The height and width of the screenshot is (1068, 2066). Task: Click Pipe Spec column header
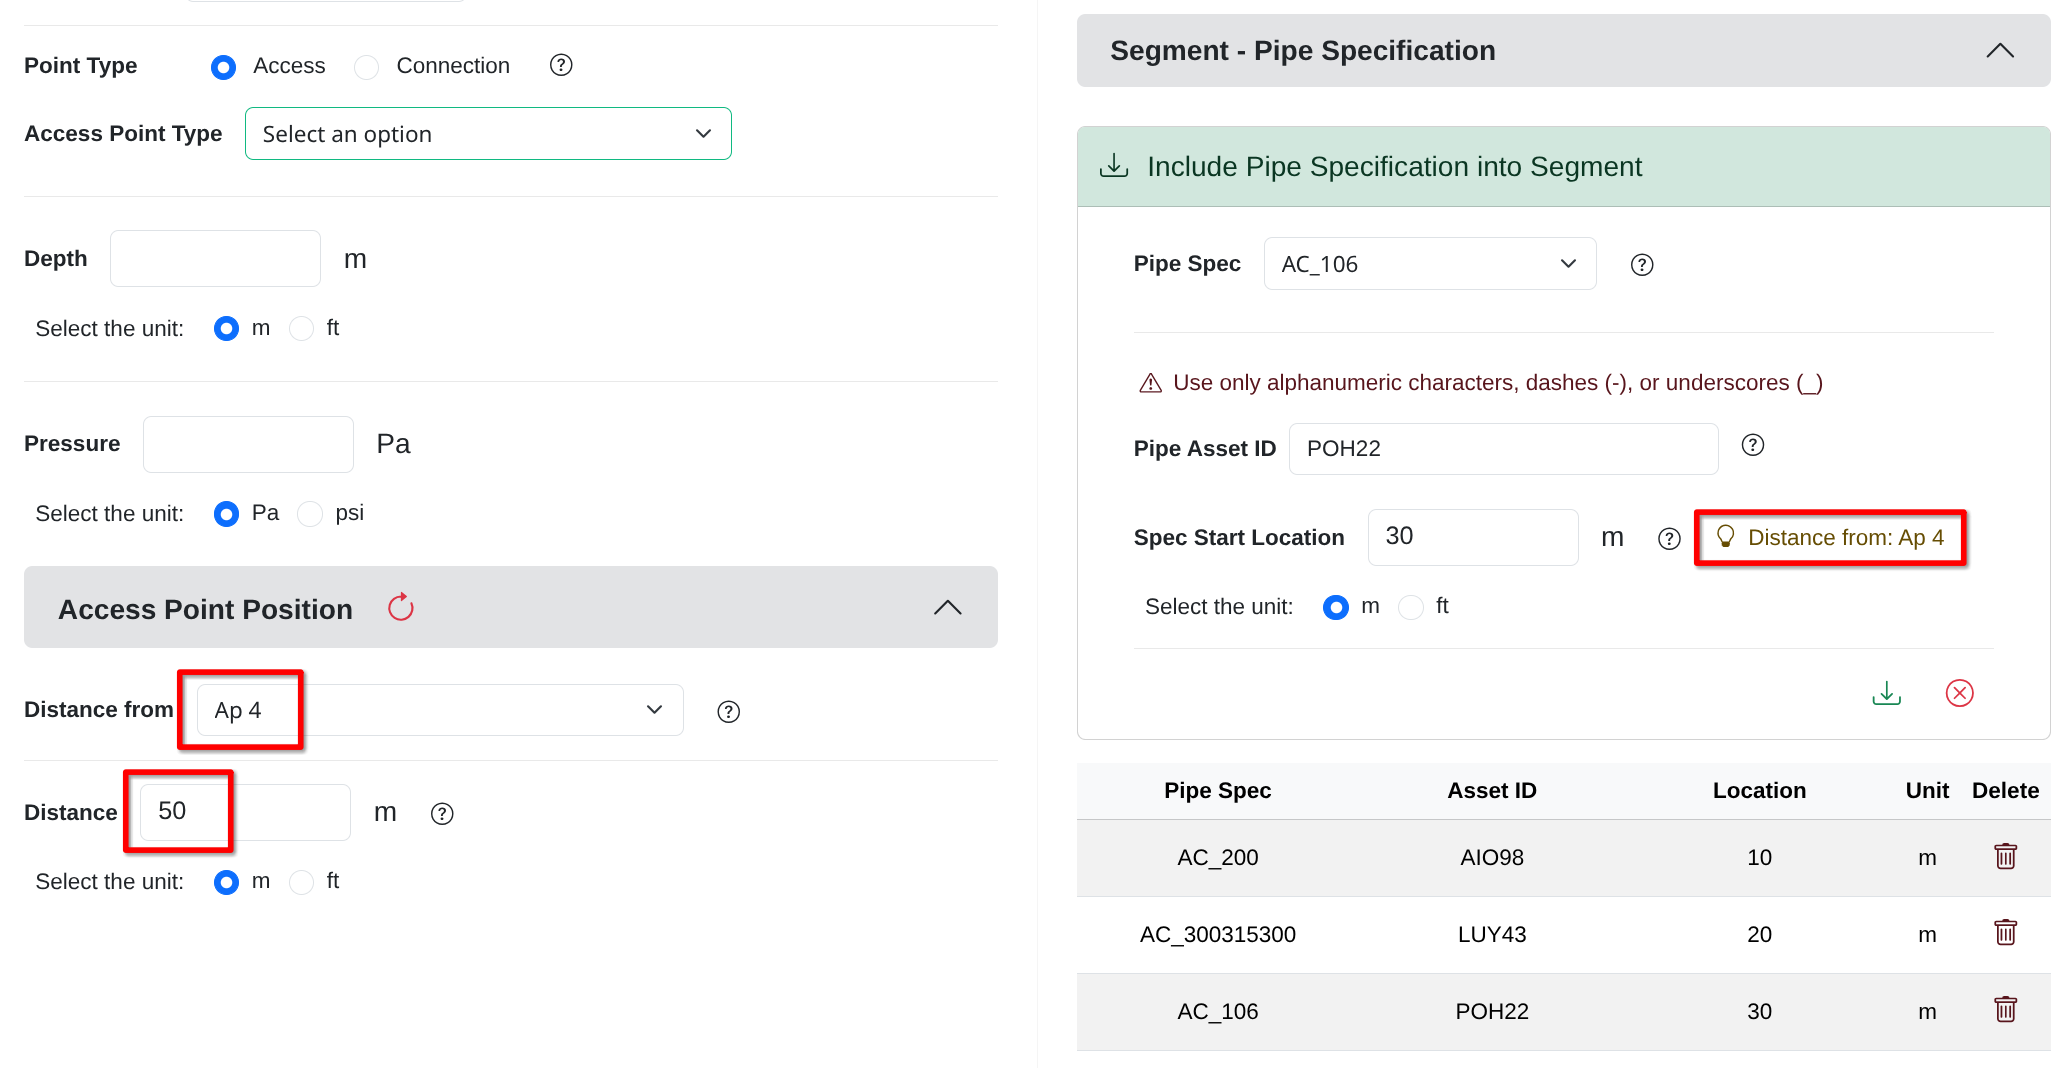pos(1217,791)
